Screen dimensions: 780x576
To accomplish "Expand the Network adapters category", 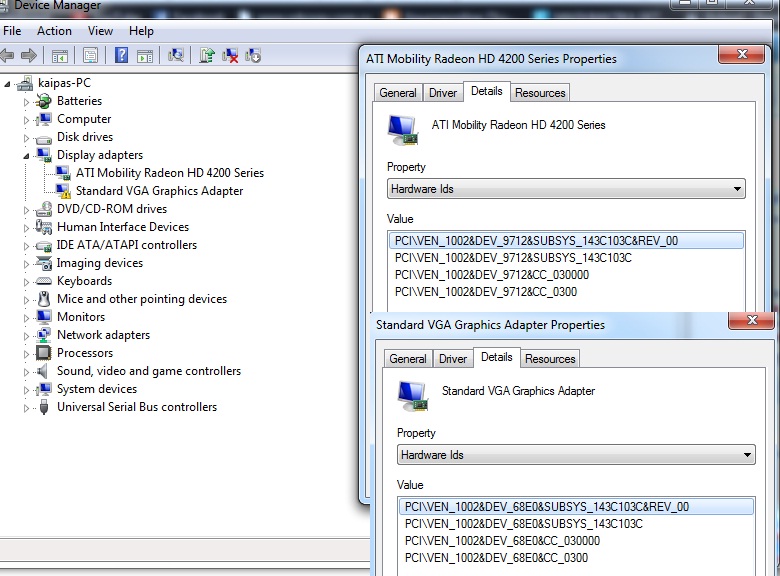I will (x=27, y=335).
